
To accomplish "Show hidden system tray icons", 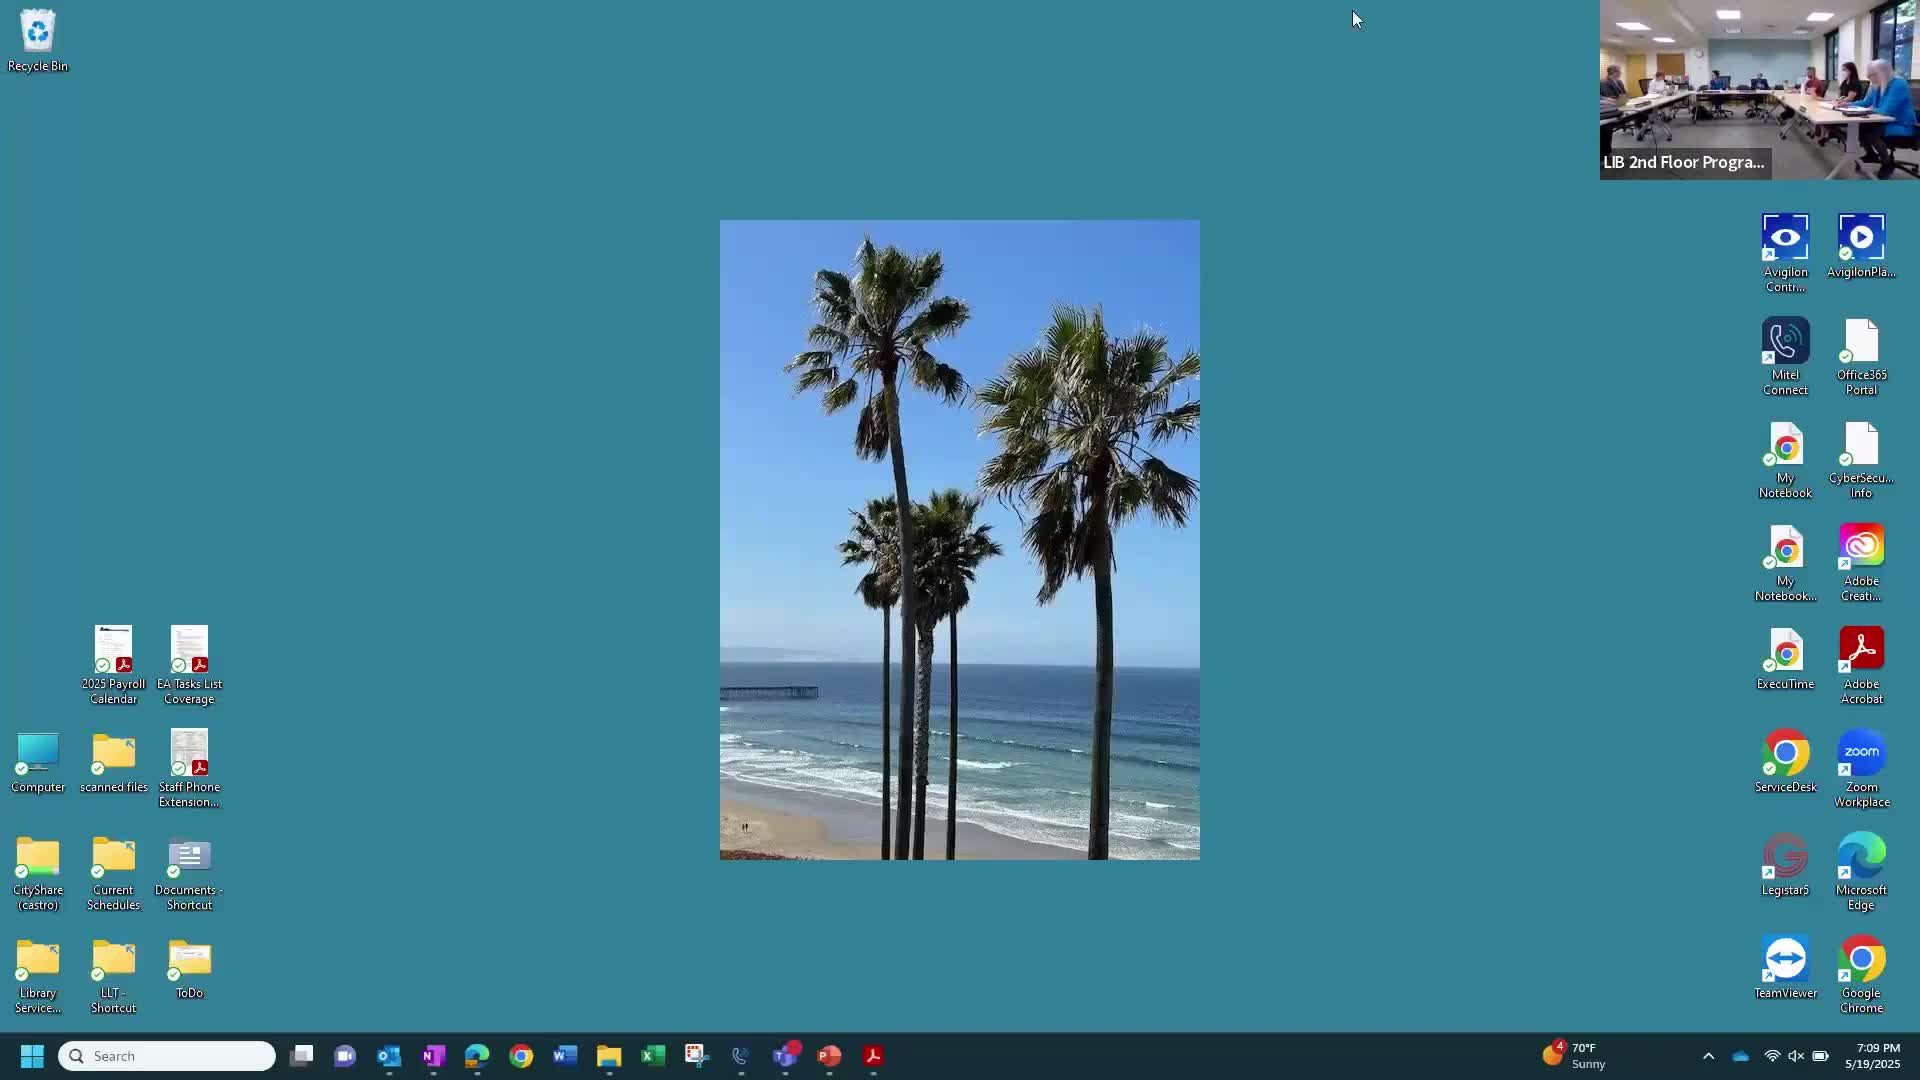I will pos(1708,1056).
